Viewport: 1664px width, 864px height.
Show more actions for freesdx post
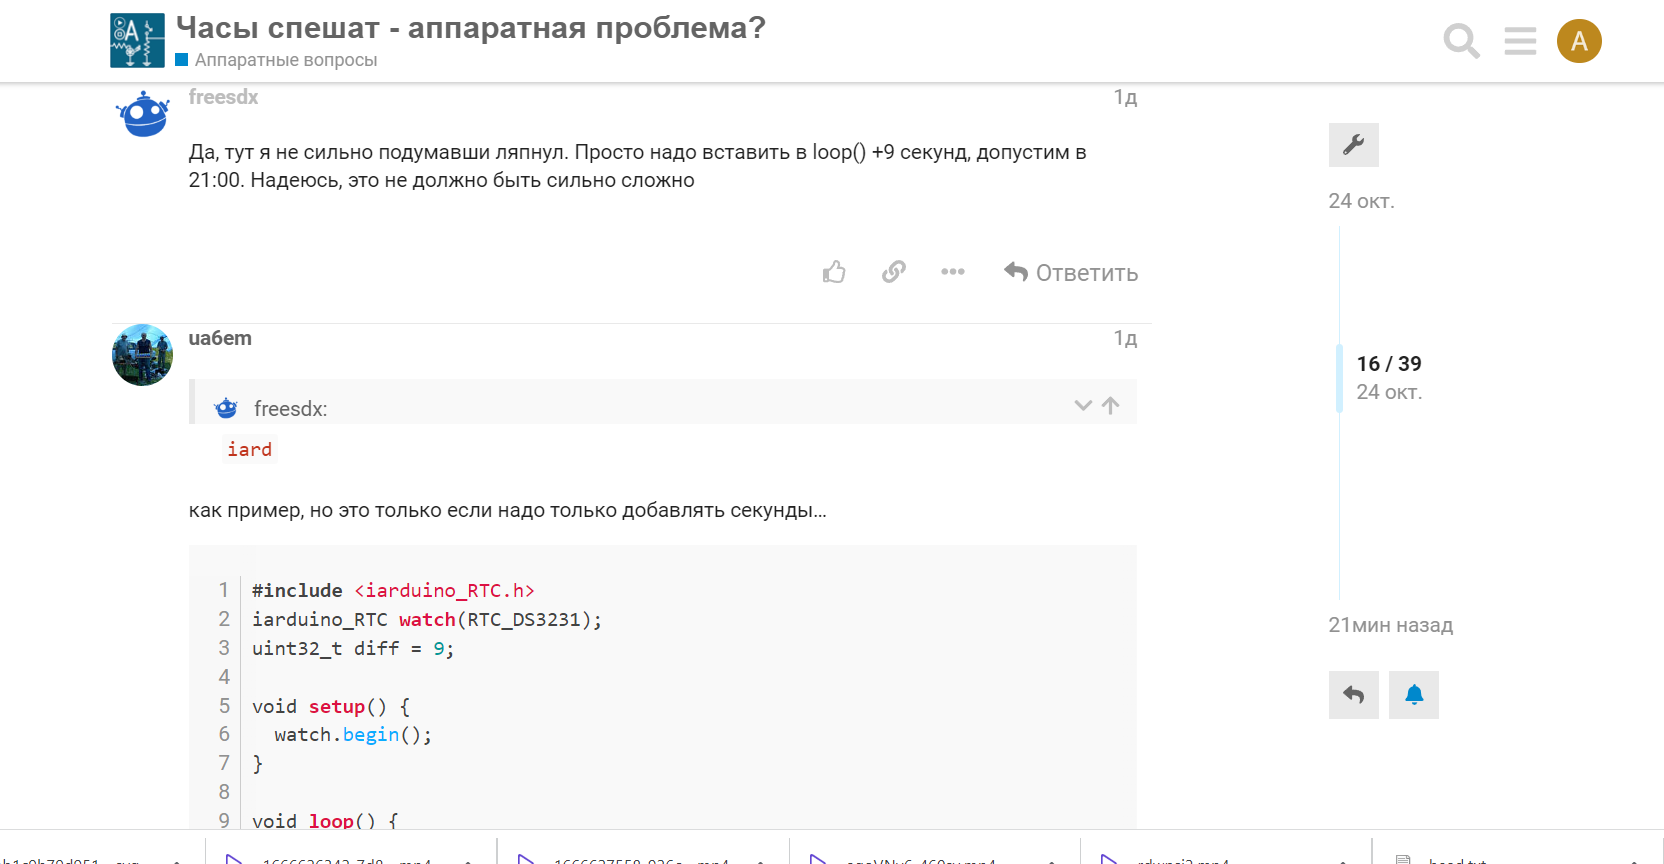pos(952,272)
